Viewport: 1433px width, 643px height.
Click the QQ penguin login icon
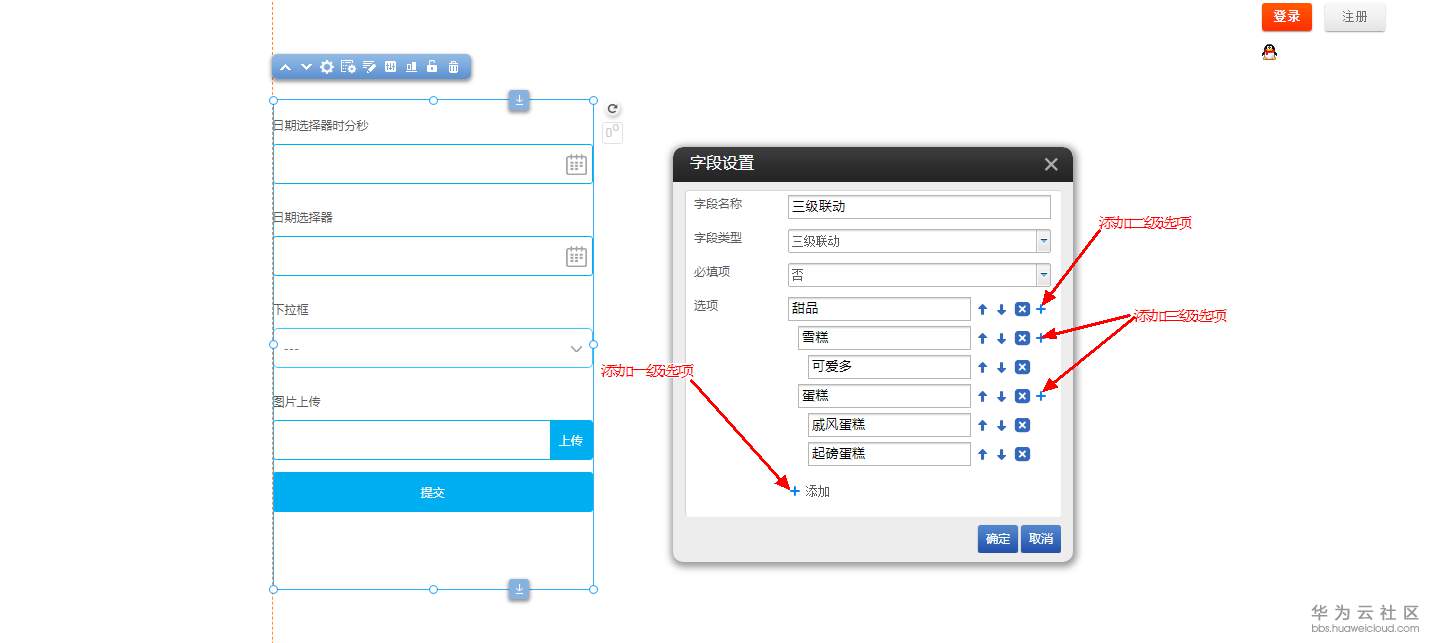click(1269, 53)
